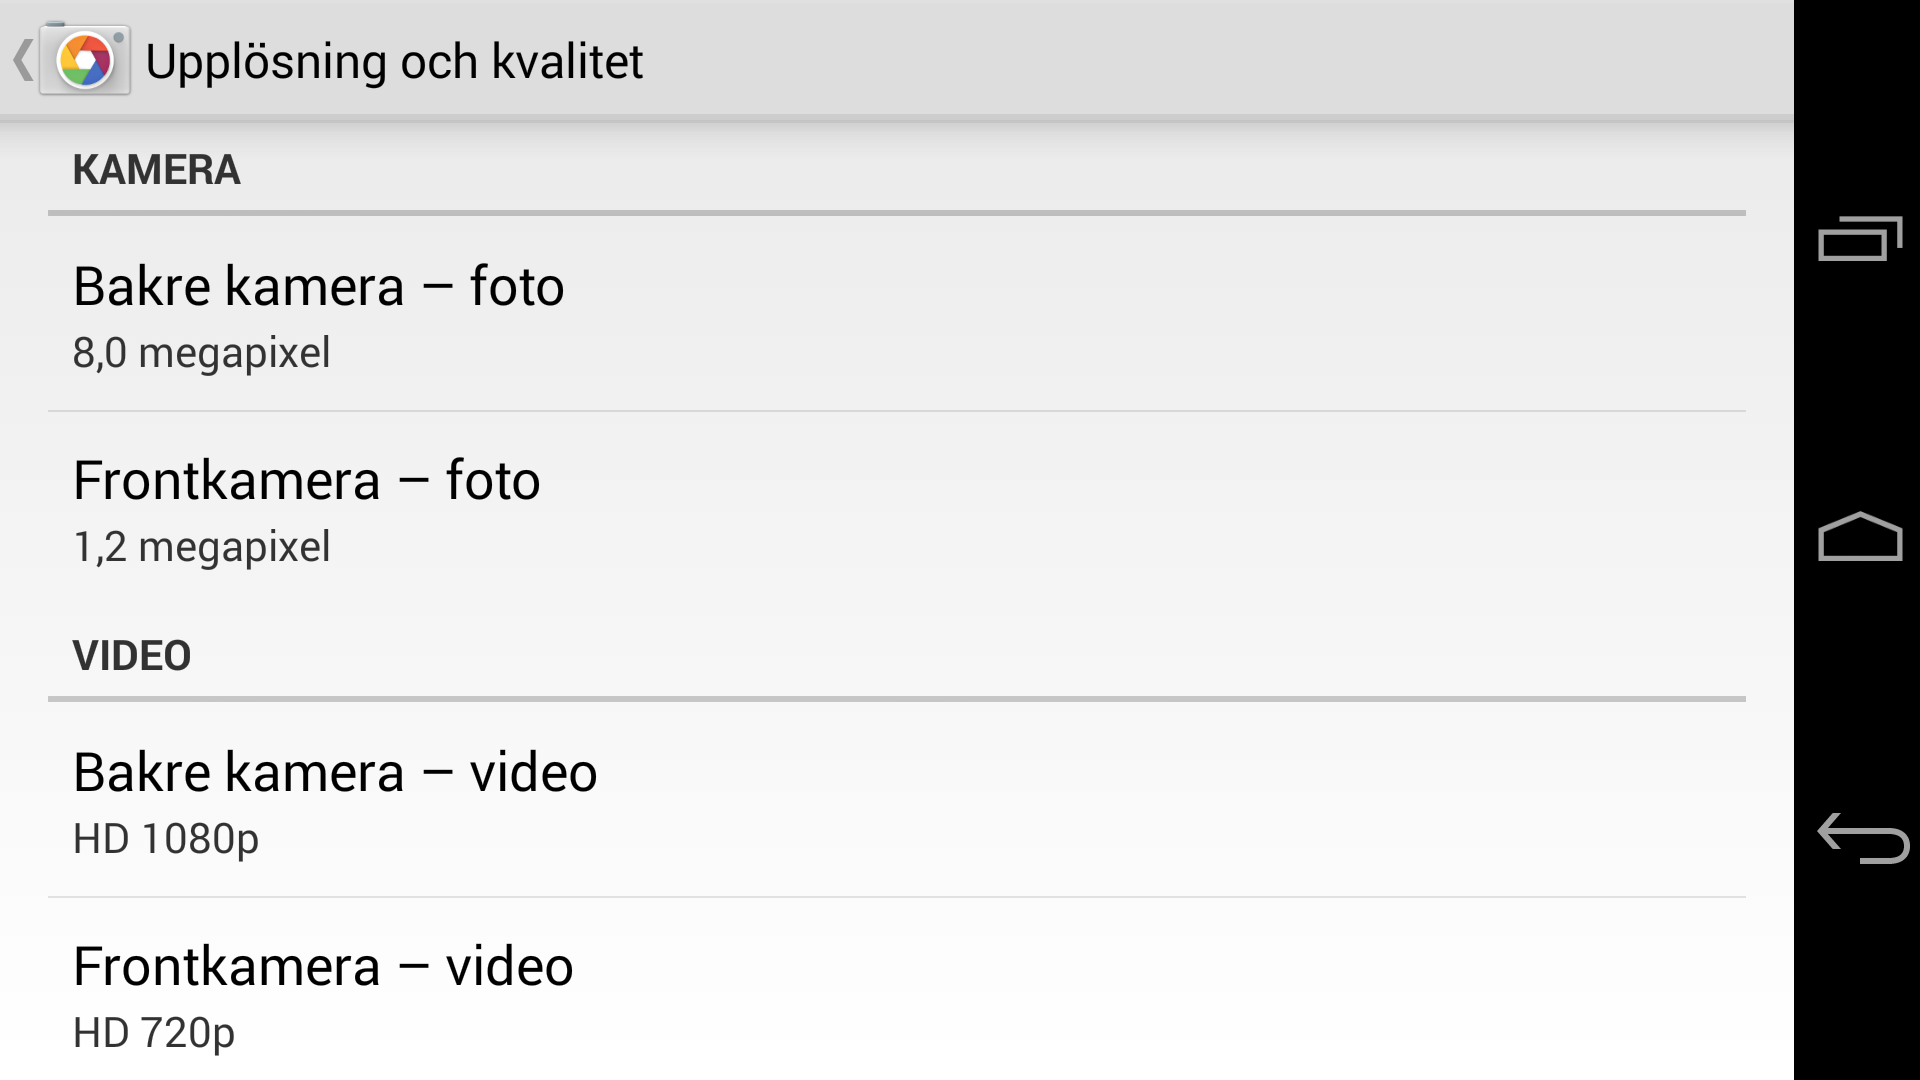The width and height of the screenshot is (1920, 1080).
Task: Open Bakre kamera – video quality setting
Action: point(897,800)
